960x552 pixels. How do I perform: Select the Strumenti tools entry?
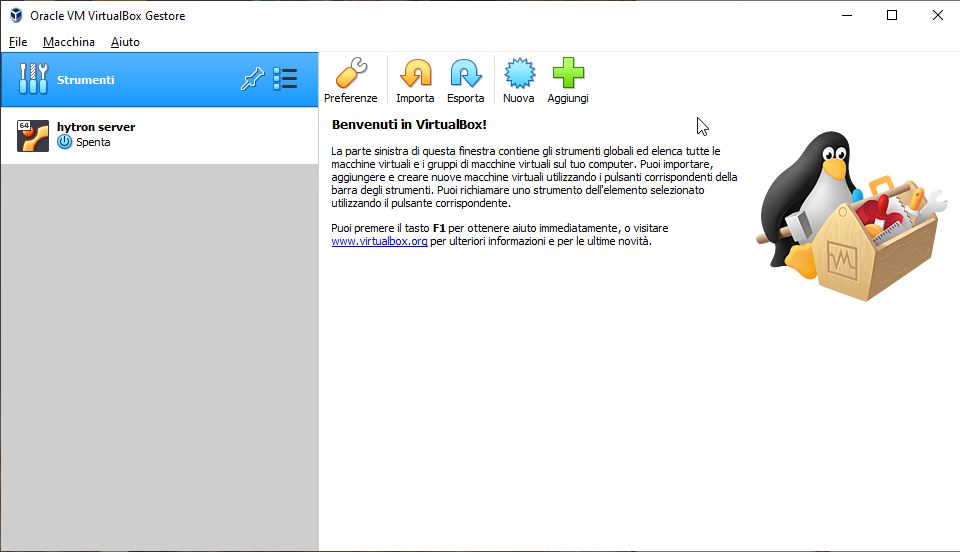point(160,80)
